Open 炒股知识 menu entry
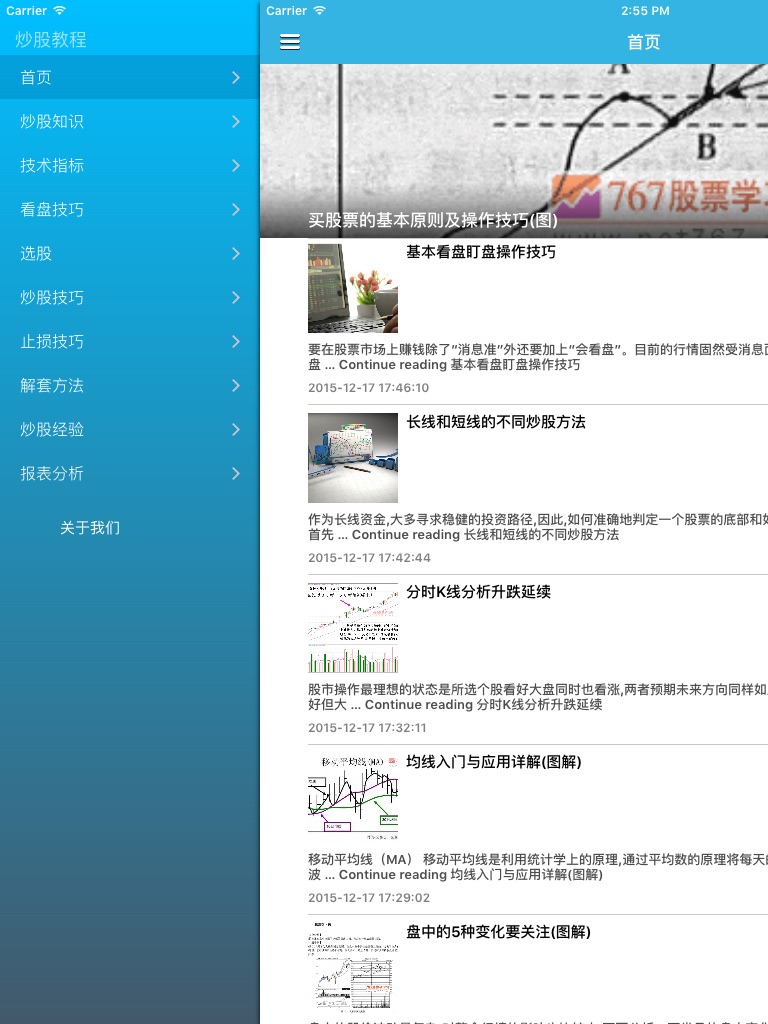This screenshot has height=1024, width=768. [129, 121]
